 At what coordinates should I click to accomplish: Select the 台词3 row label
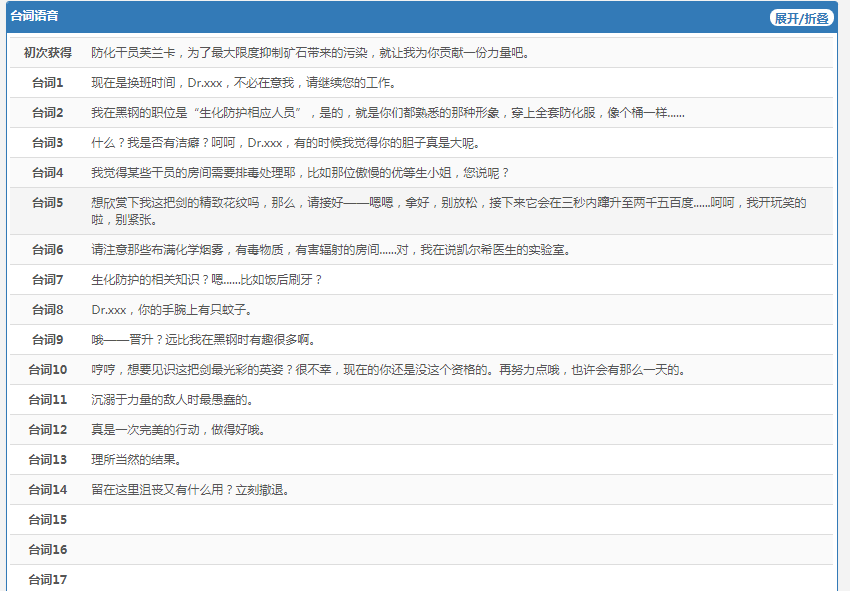(x=48, y=143)
